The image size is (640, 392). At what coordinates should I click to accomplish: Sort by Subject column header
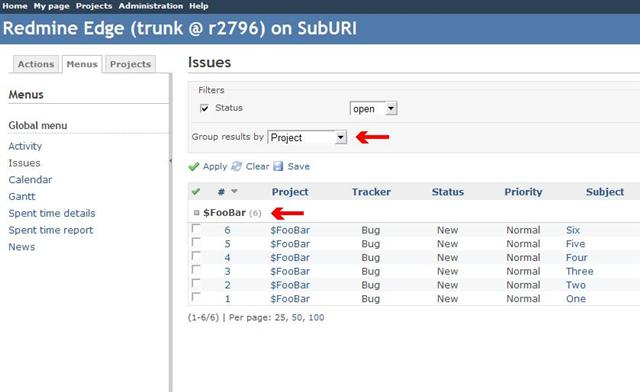(x=604, y=192)
